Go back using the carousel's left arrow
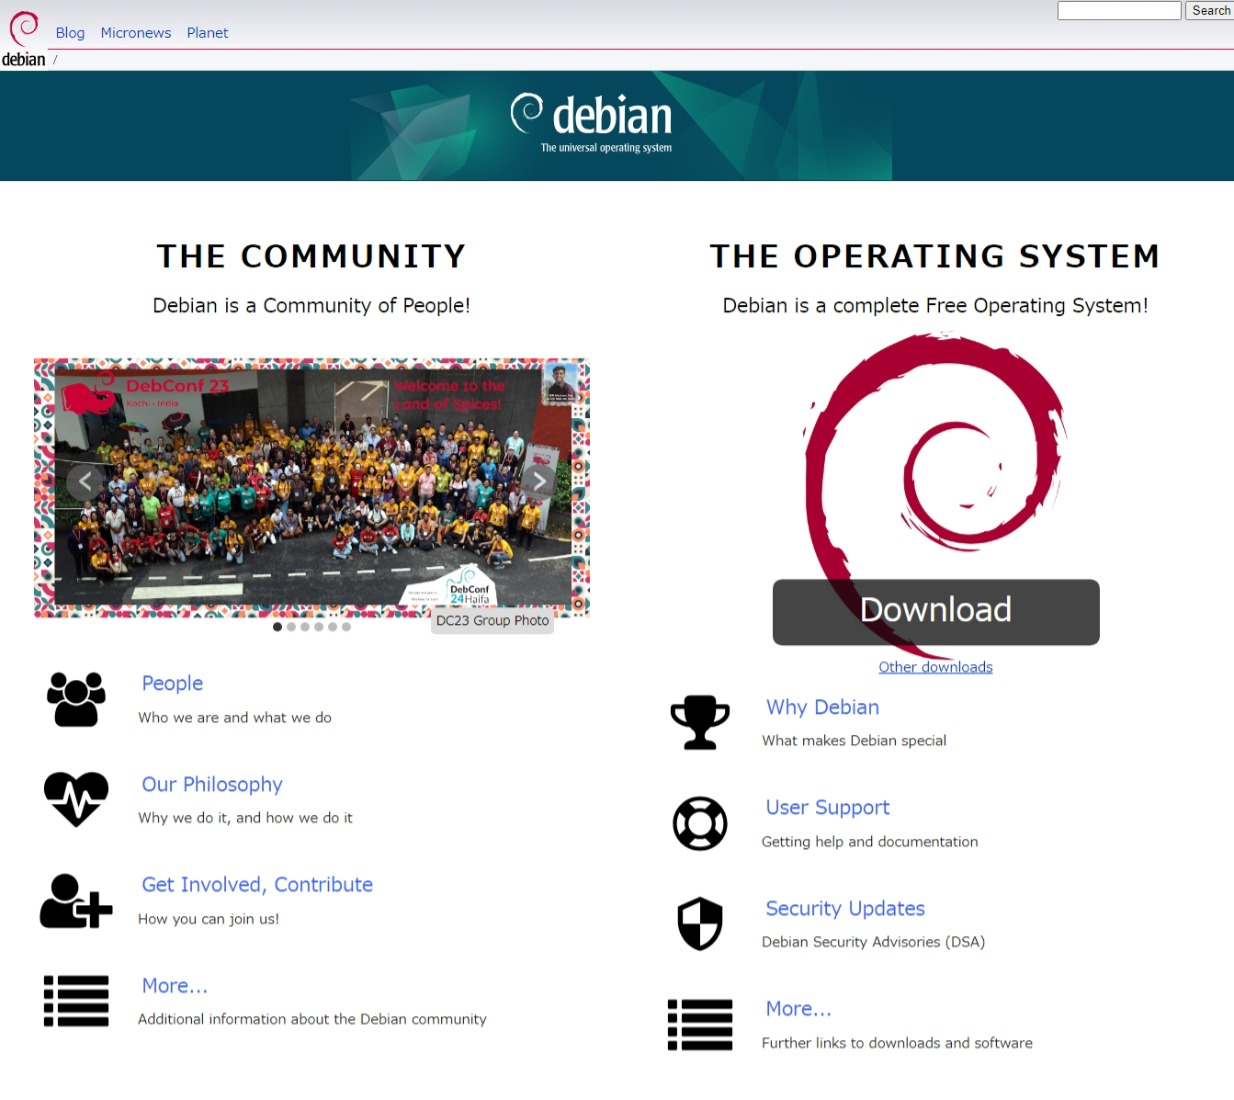1234x1100 pixels. (x=85, y=481)
